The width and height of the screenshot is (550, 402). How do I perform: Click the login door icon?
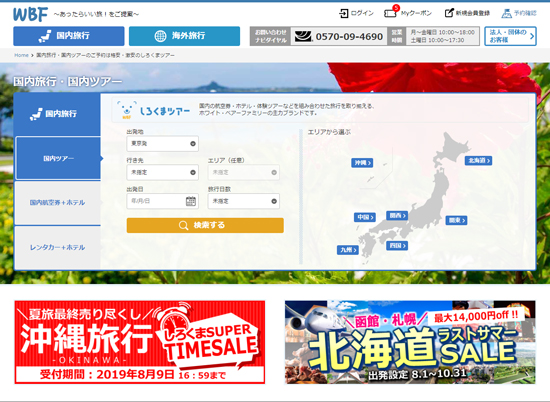(x=343, y=13)
